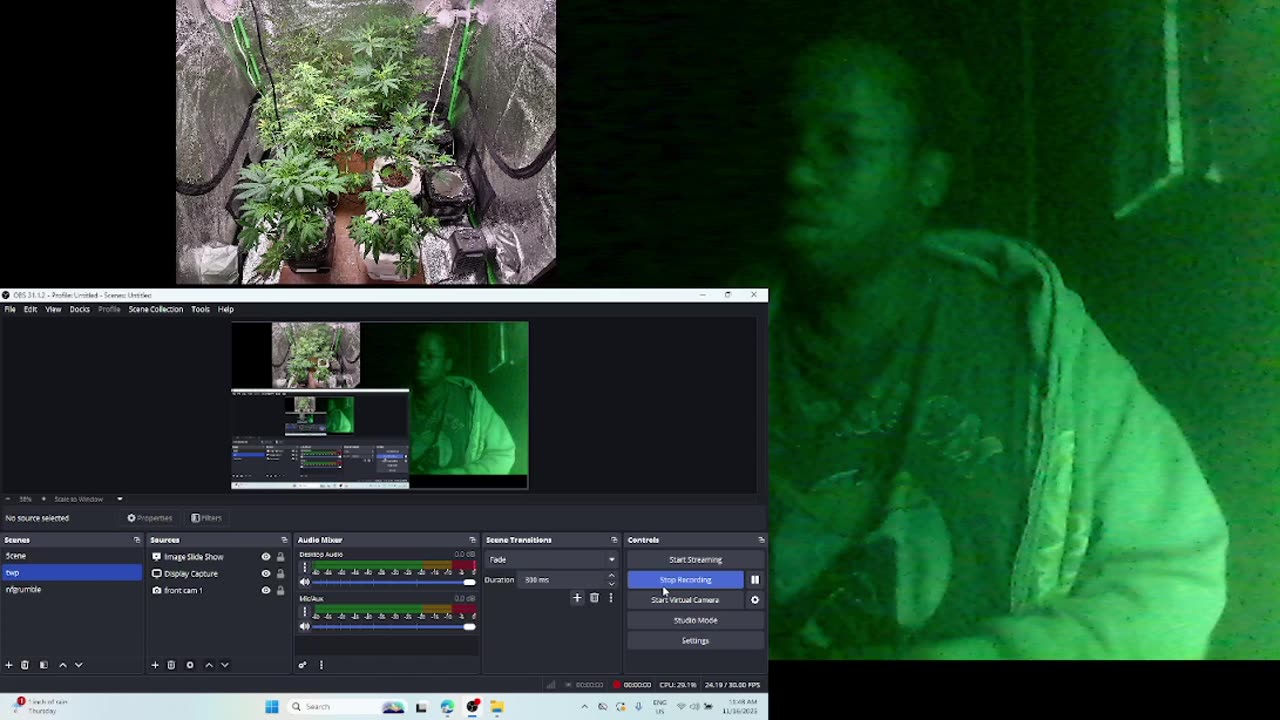Pop out the Scenes dock

pos(137,540)
